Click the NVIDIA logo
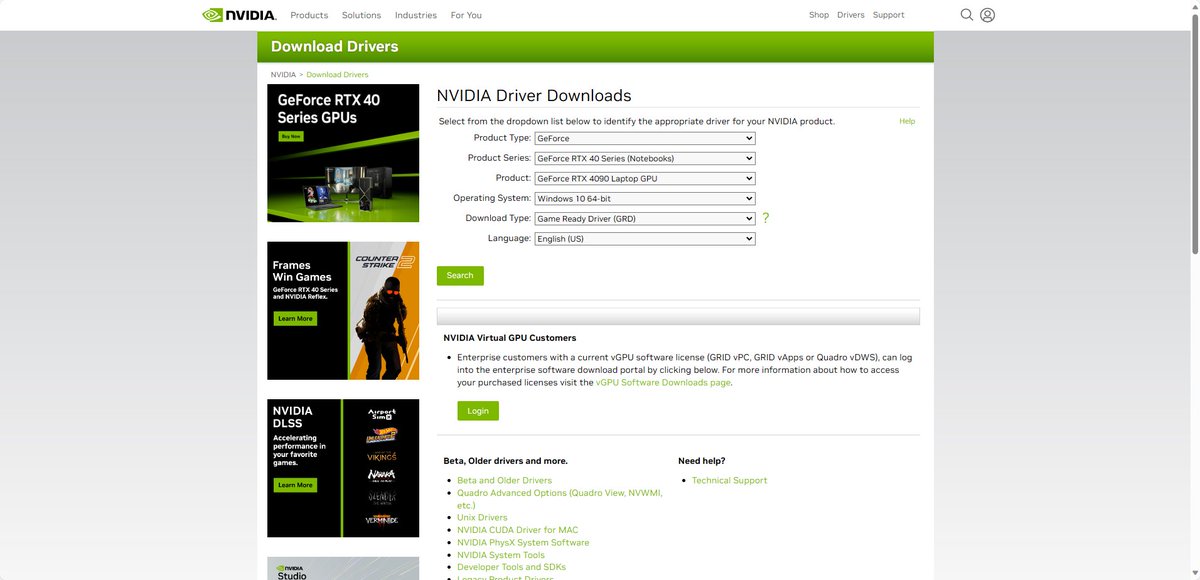Screen dimensions: 1200x580 point(240,15)
